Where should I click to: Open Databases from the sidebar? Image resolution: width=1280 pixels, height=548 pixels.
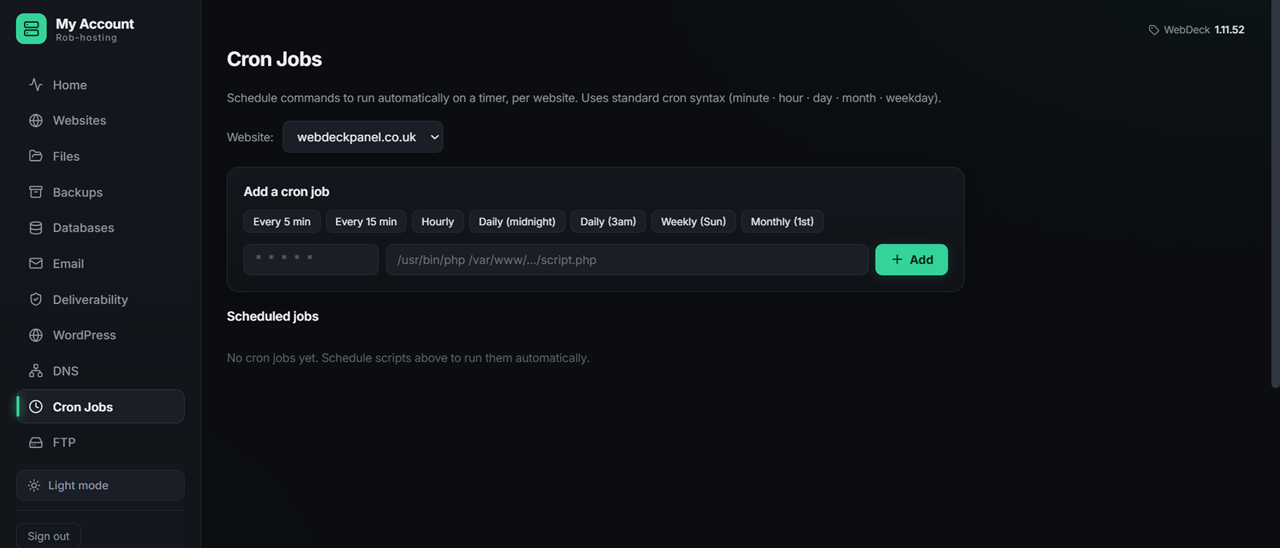(x=100, y=228)
